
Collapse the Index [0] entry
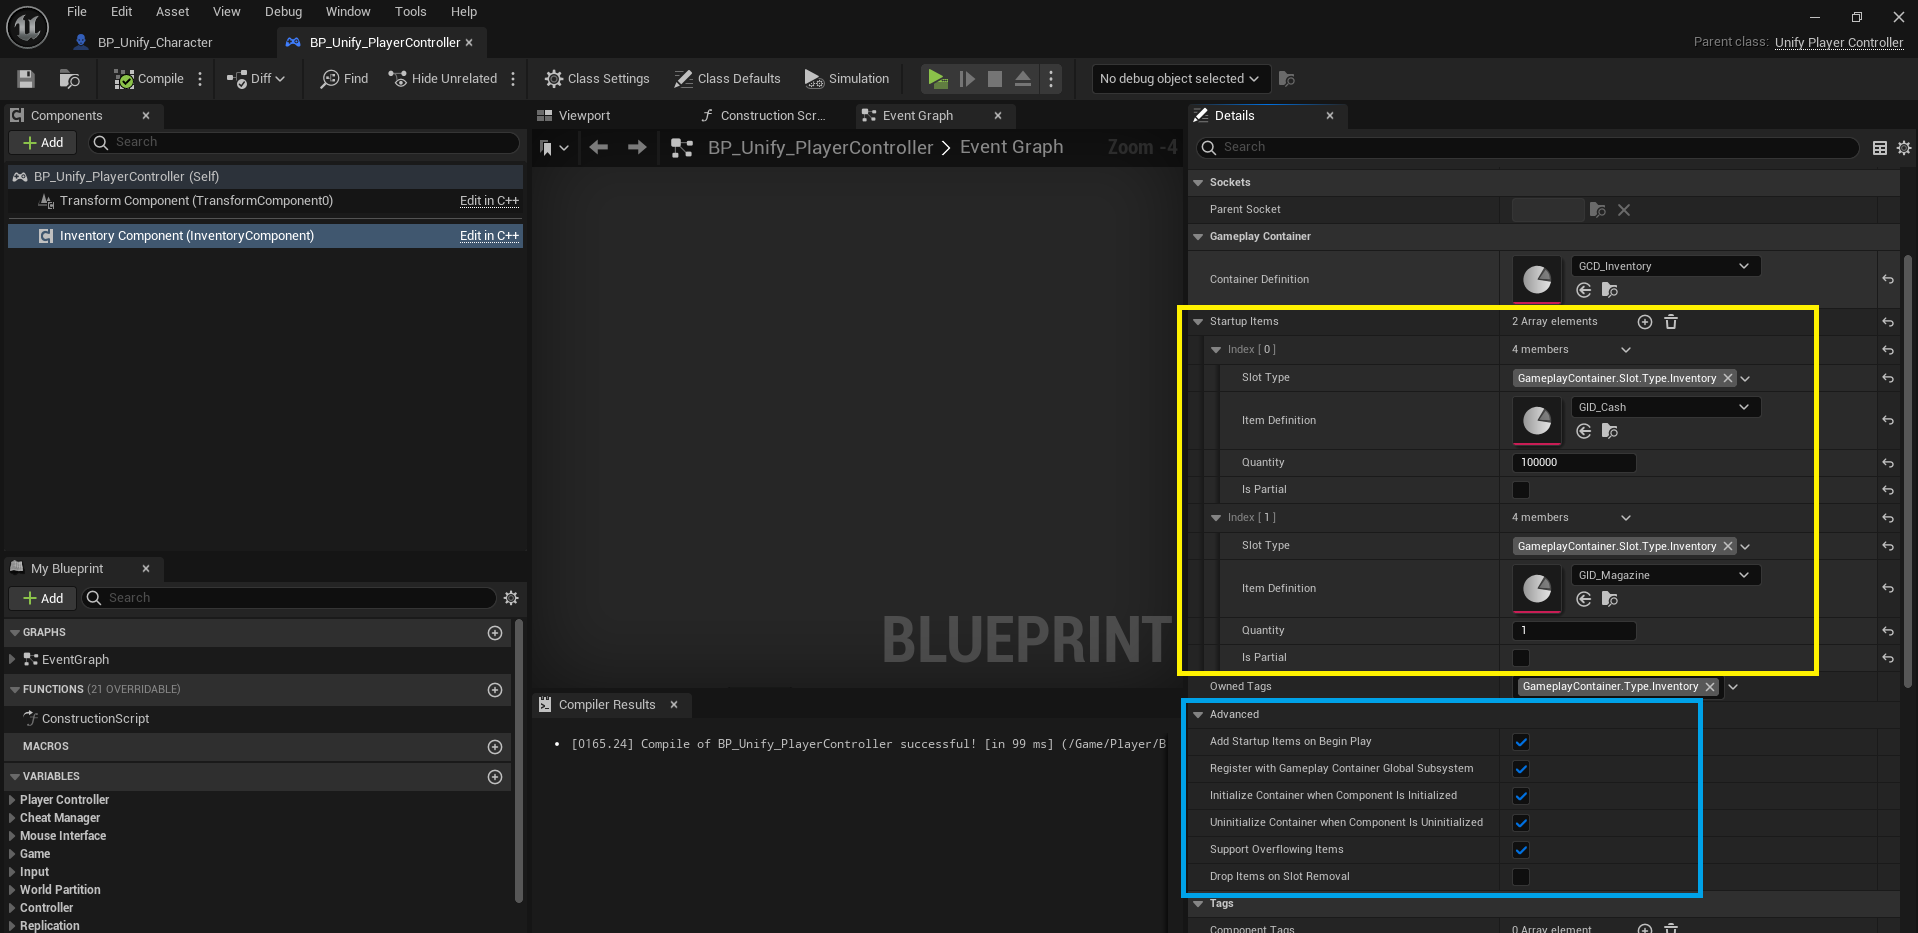[x=1216, y=350]
